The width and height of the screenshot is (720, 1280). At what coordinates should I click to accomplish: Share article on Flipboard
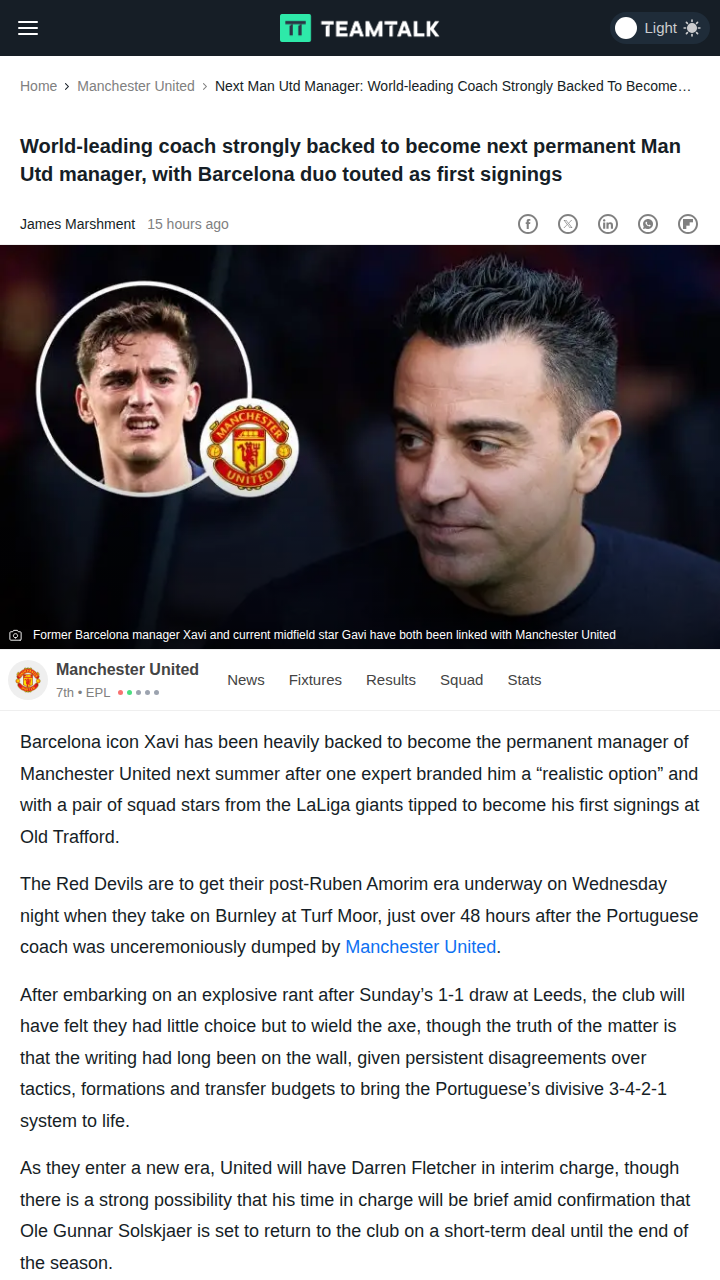[688, 224]
